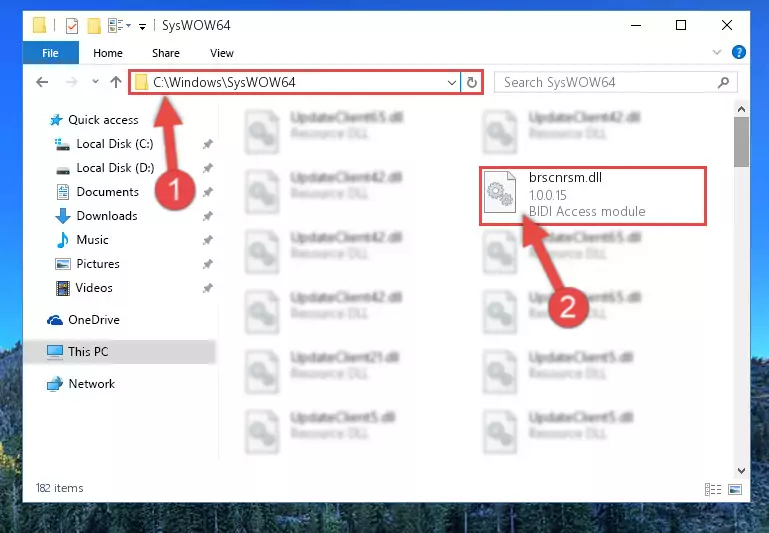Image resolution: width=769 pixels, height=533 pixels.
Task: Click pin icon beside Local Disk (D:)
Action: click(x=208, y=168)
